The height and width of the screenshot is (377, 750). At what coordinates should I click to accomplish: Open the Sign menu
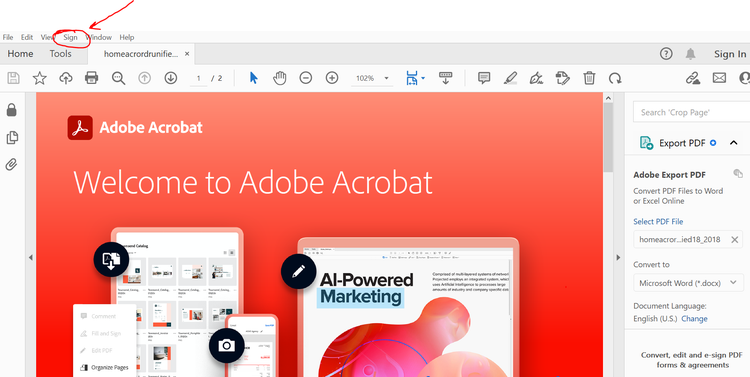(70, 37)
